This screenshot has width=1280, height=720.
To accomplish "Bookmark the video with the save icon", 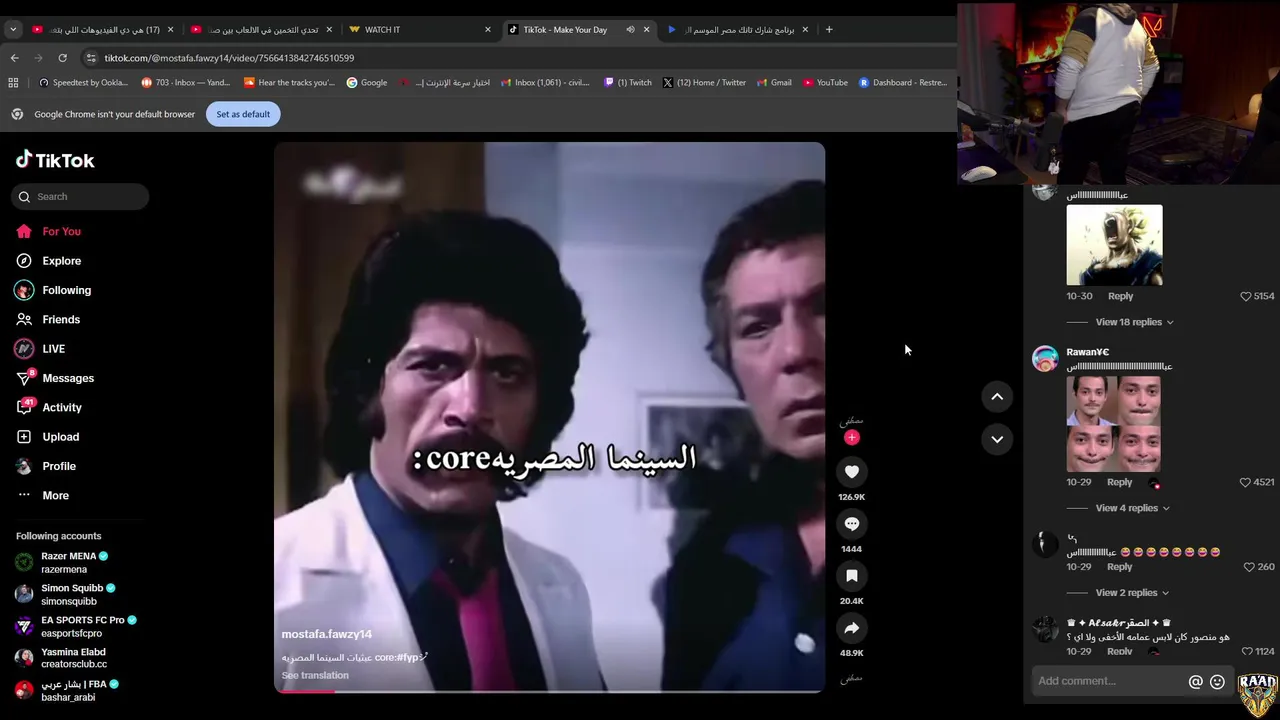I will [x=852, y=576].
